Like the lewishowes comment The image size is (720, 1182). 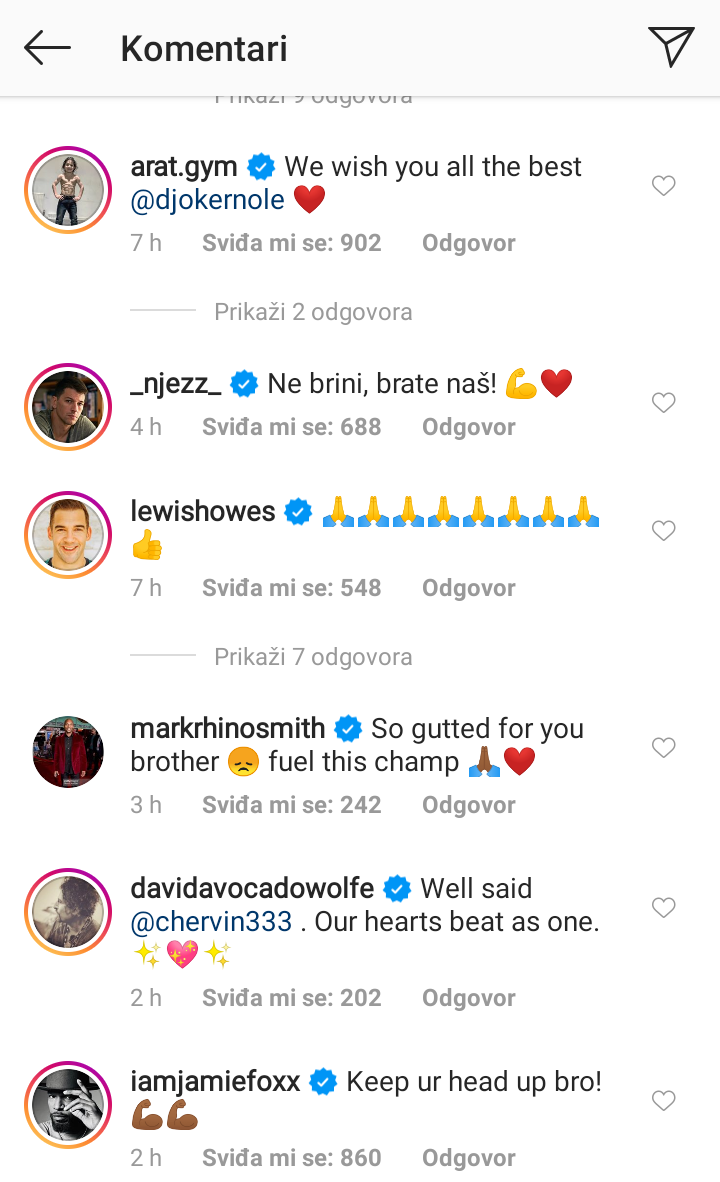(x=663, y=531)
